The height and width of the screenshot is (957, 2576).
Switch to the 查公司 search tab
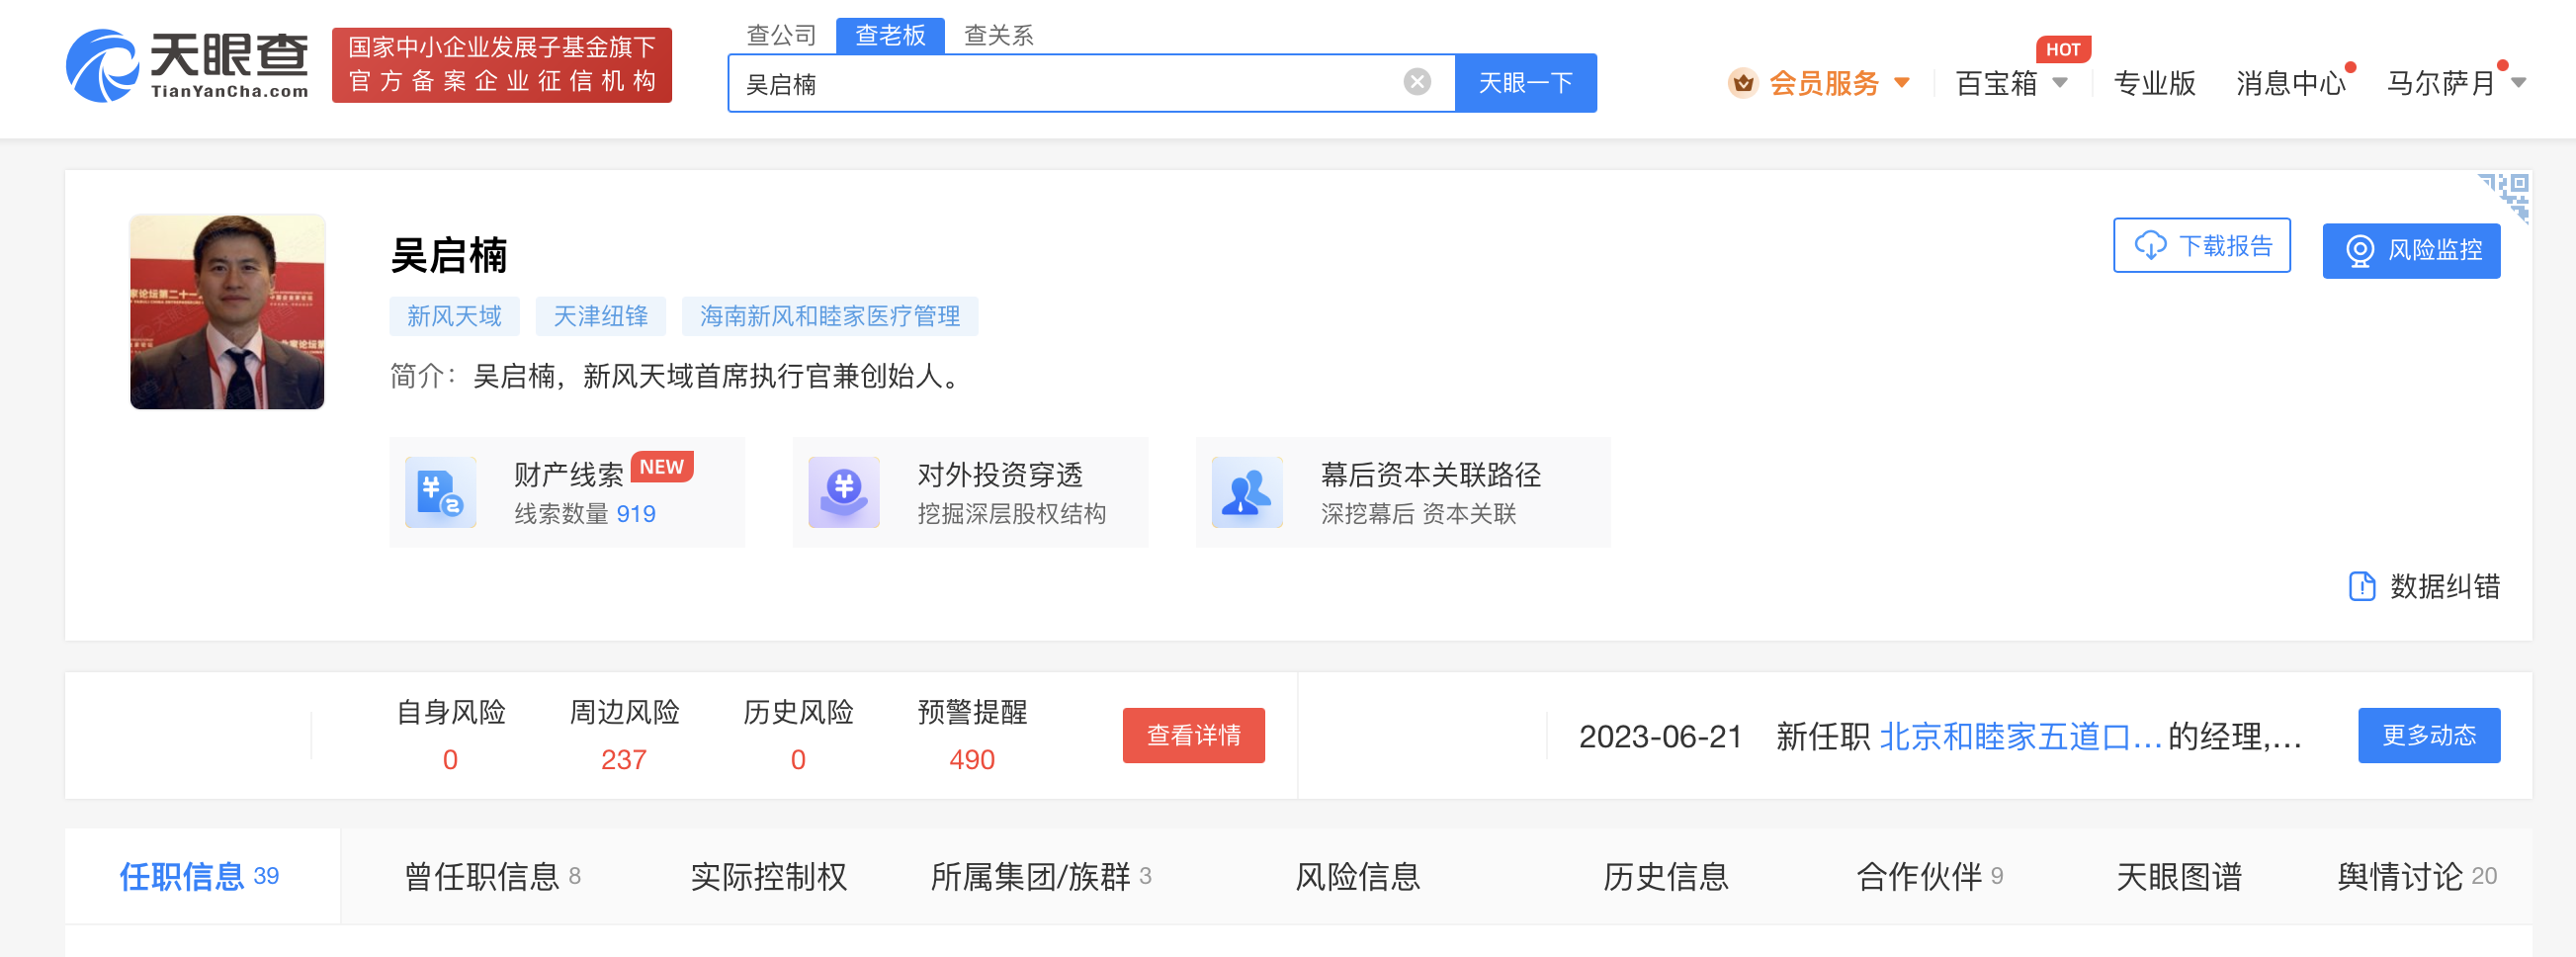coord(782,36)
